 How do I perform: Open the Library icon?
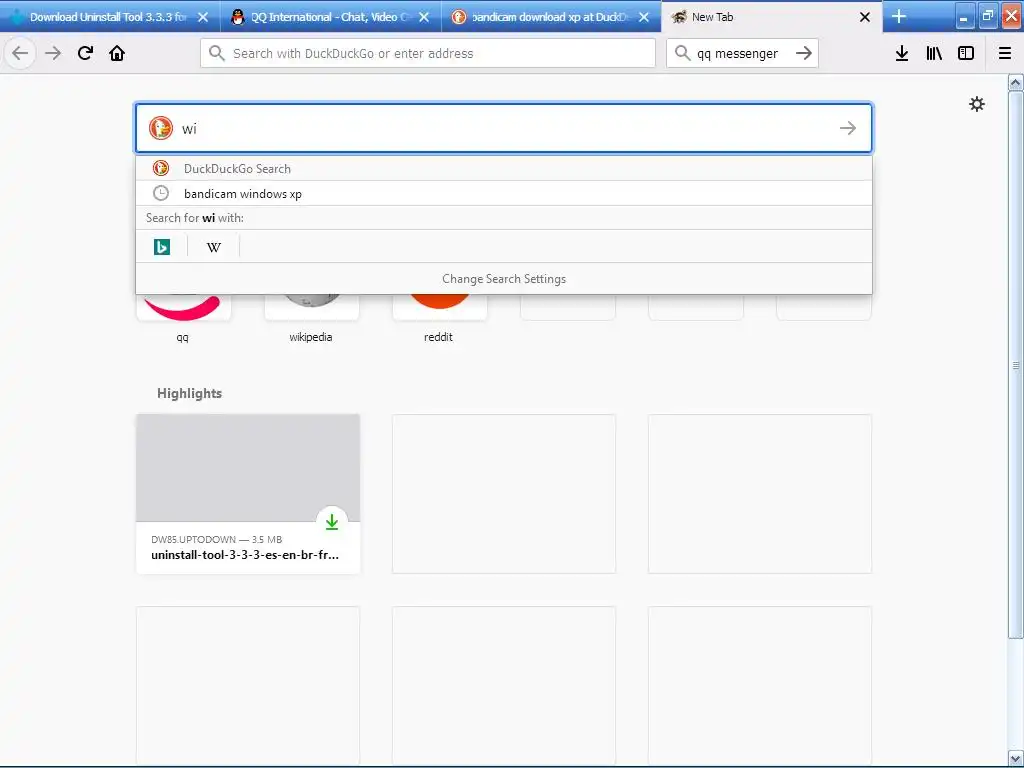coord(934,53)
